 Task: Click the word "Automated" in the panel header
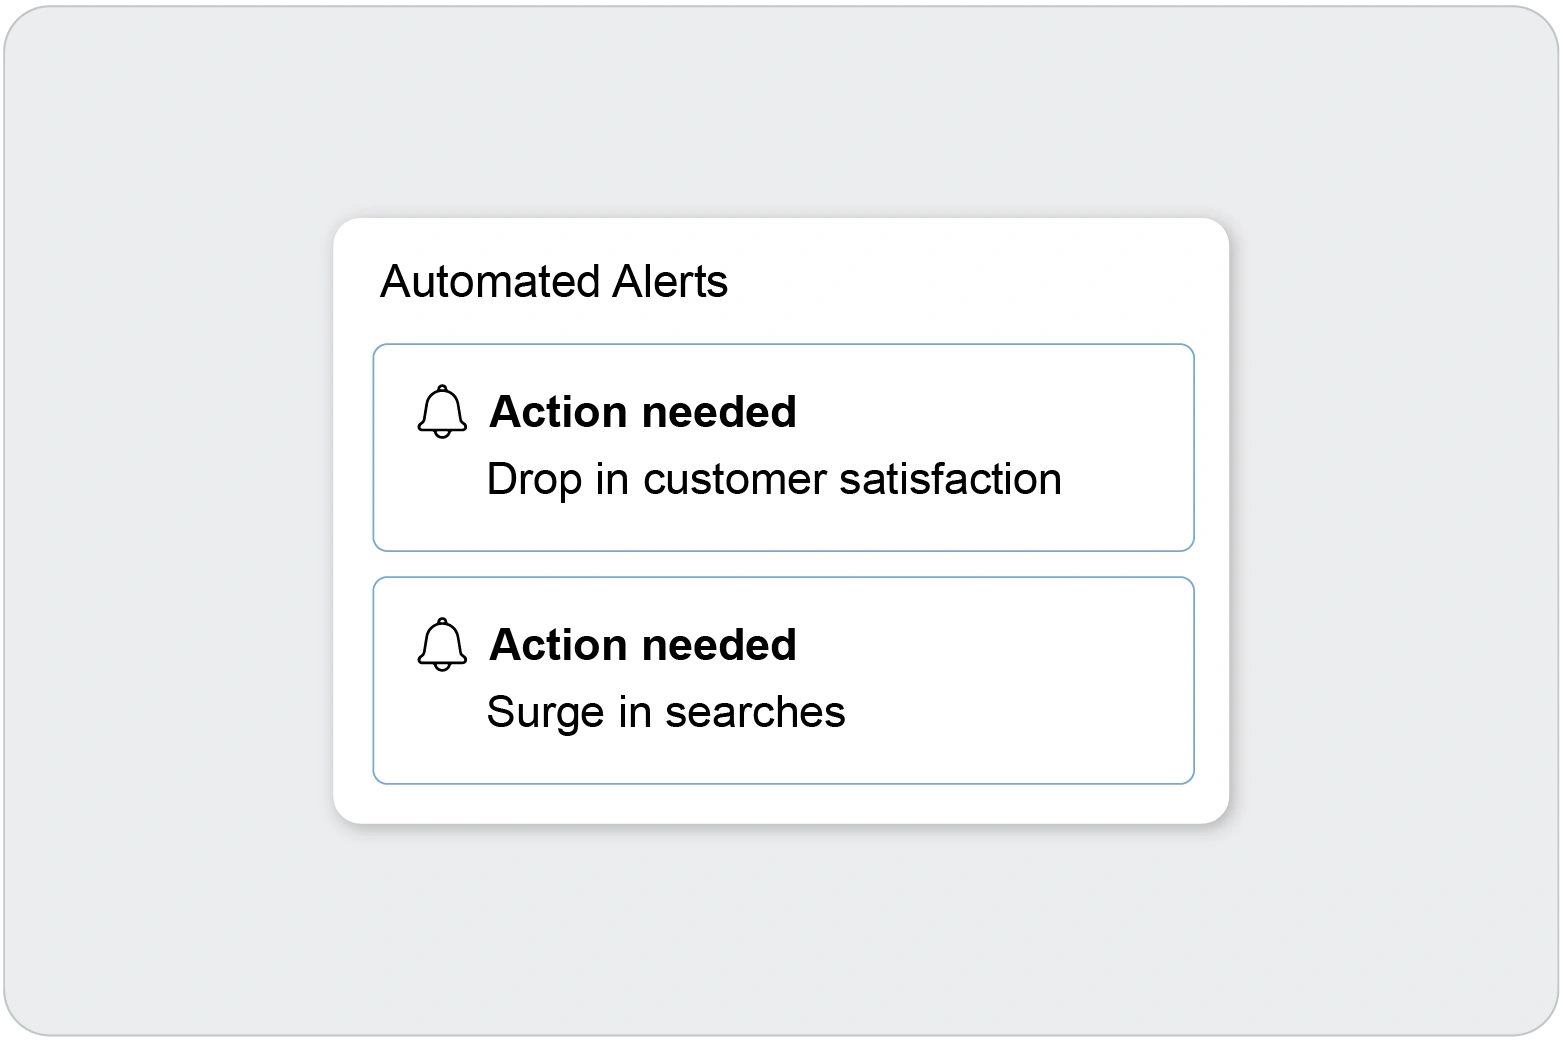click(475, 281)
